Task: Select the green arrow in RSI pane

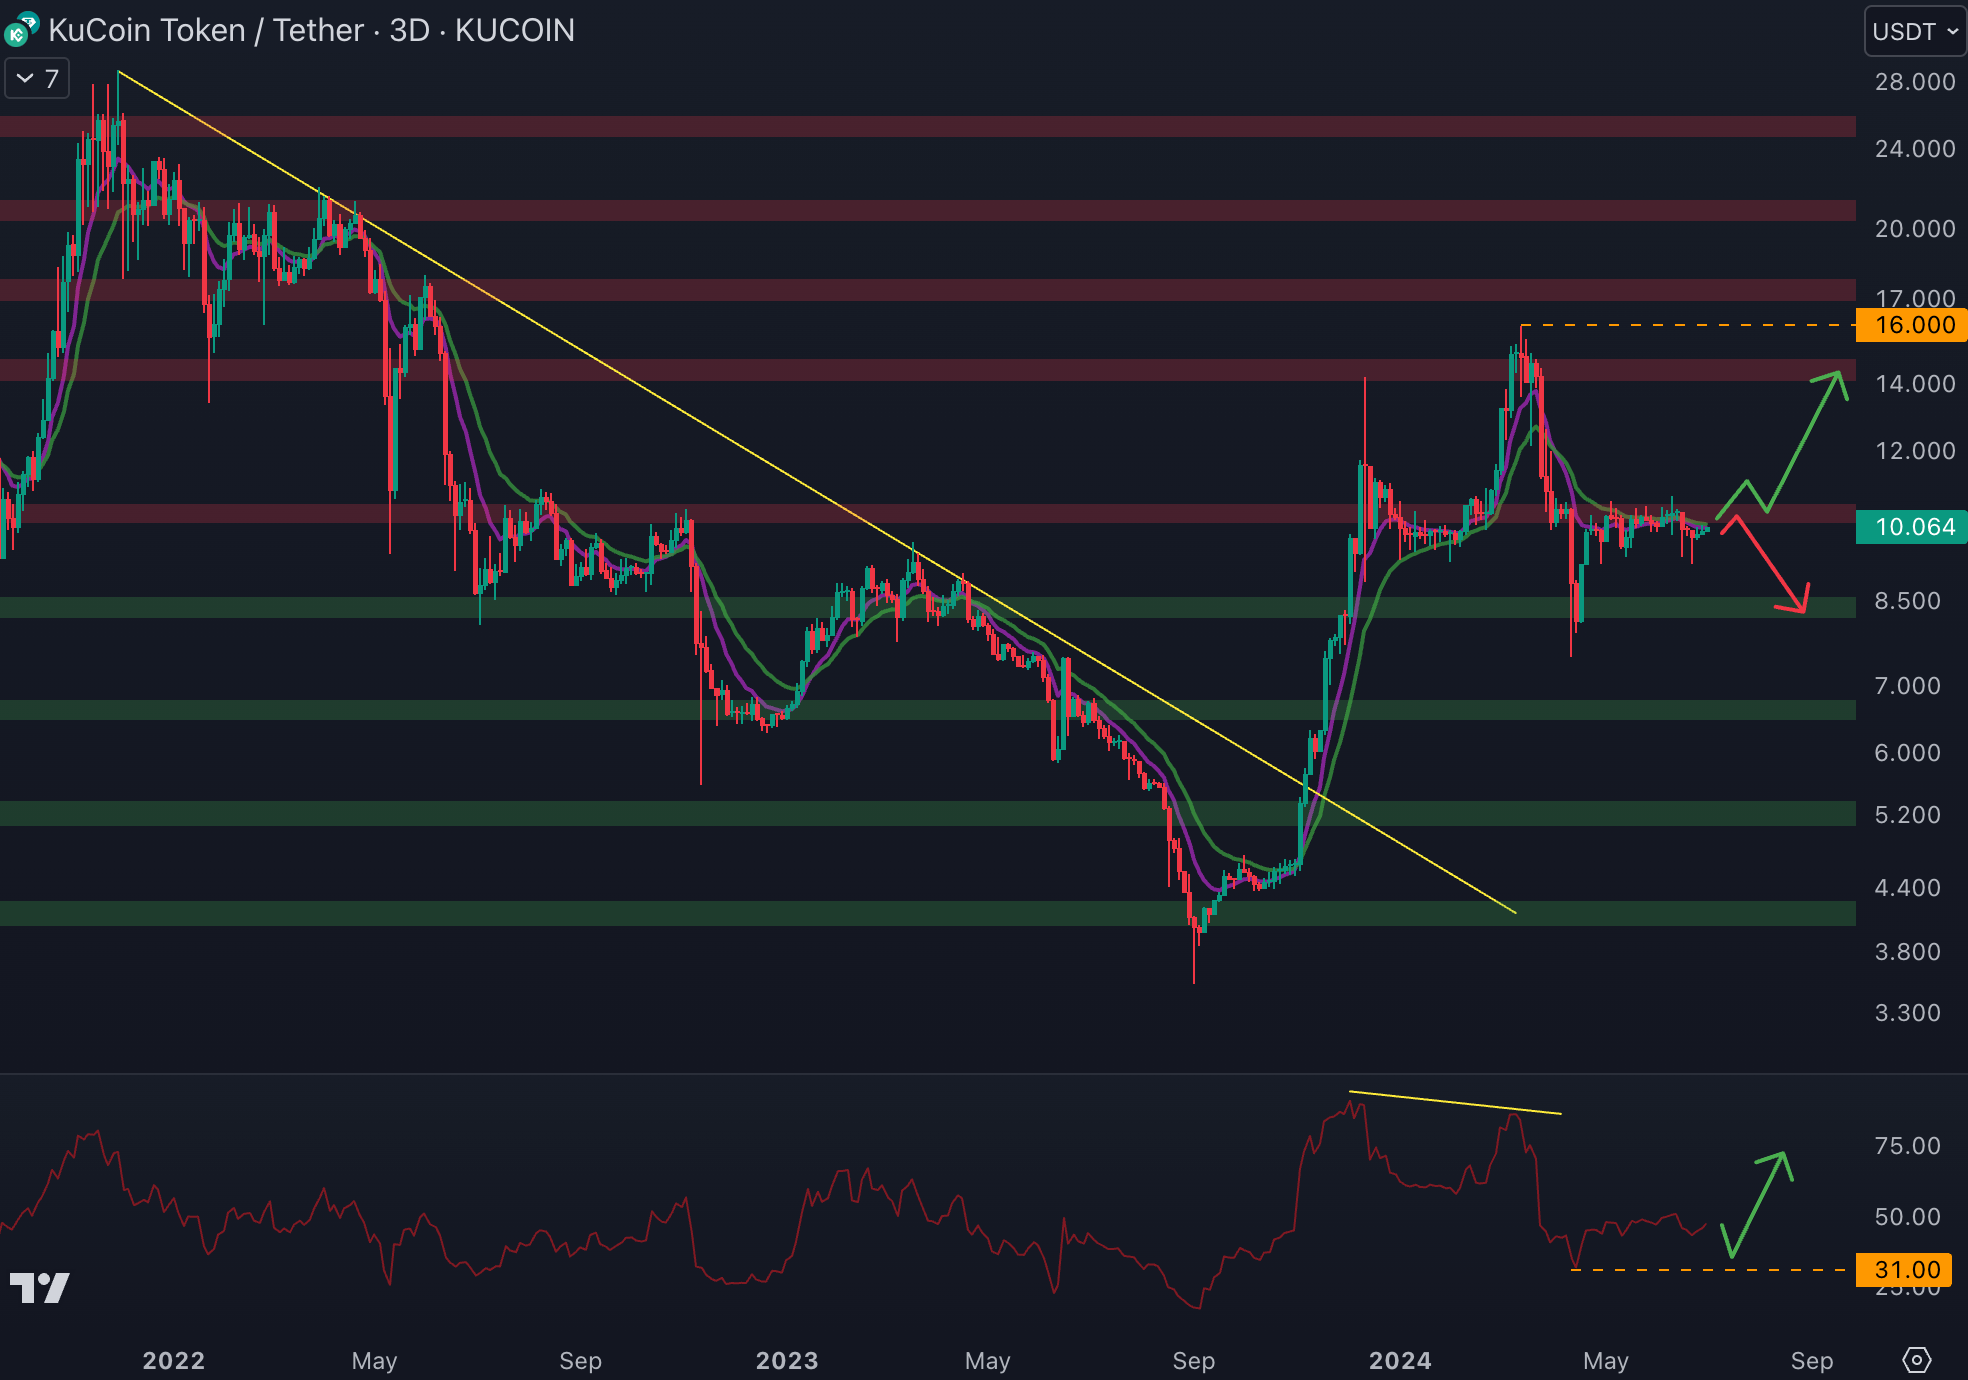Action: (1758, 1205)
